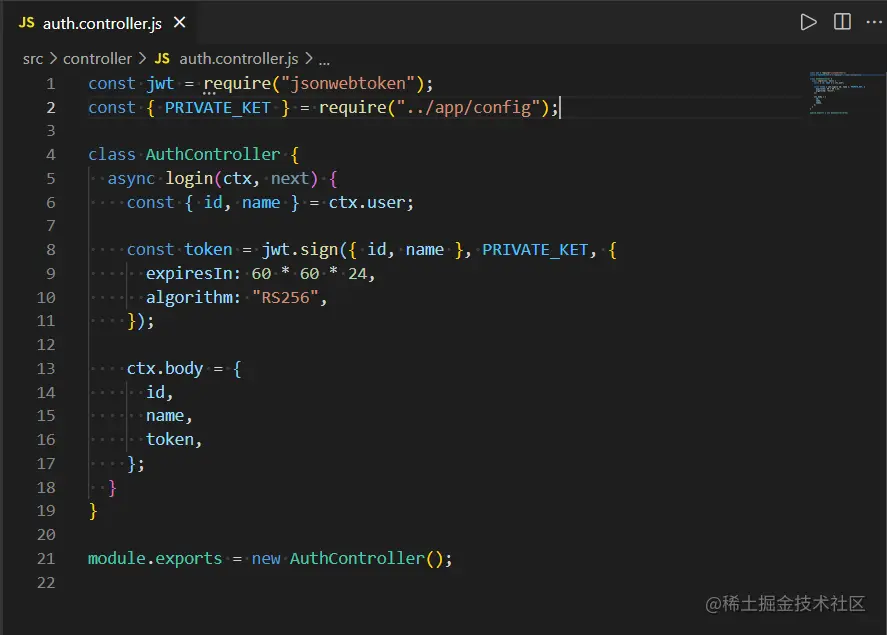Click the controller breadcrumb folder
Screen dimensions: 887x635
97,59
